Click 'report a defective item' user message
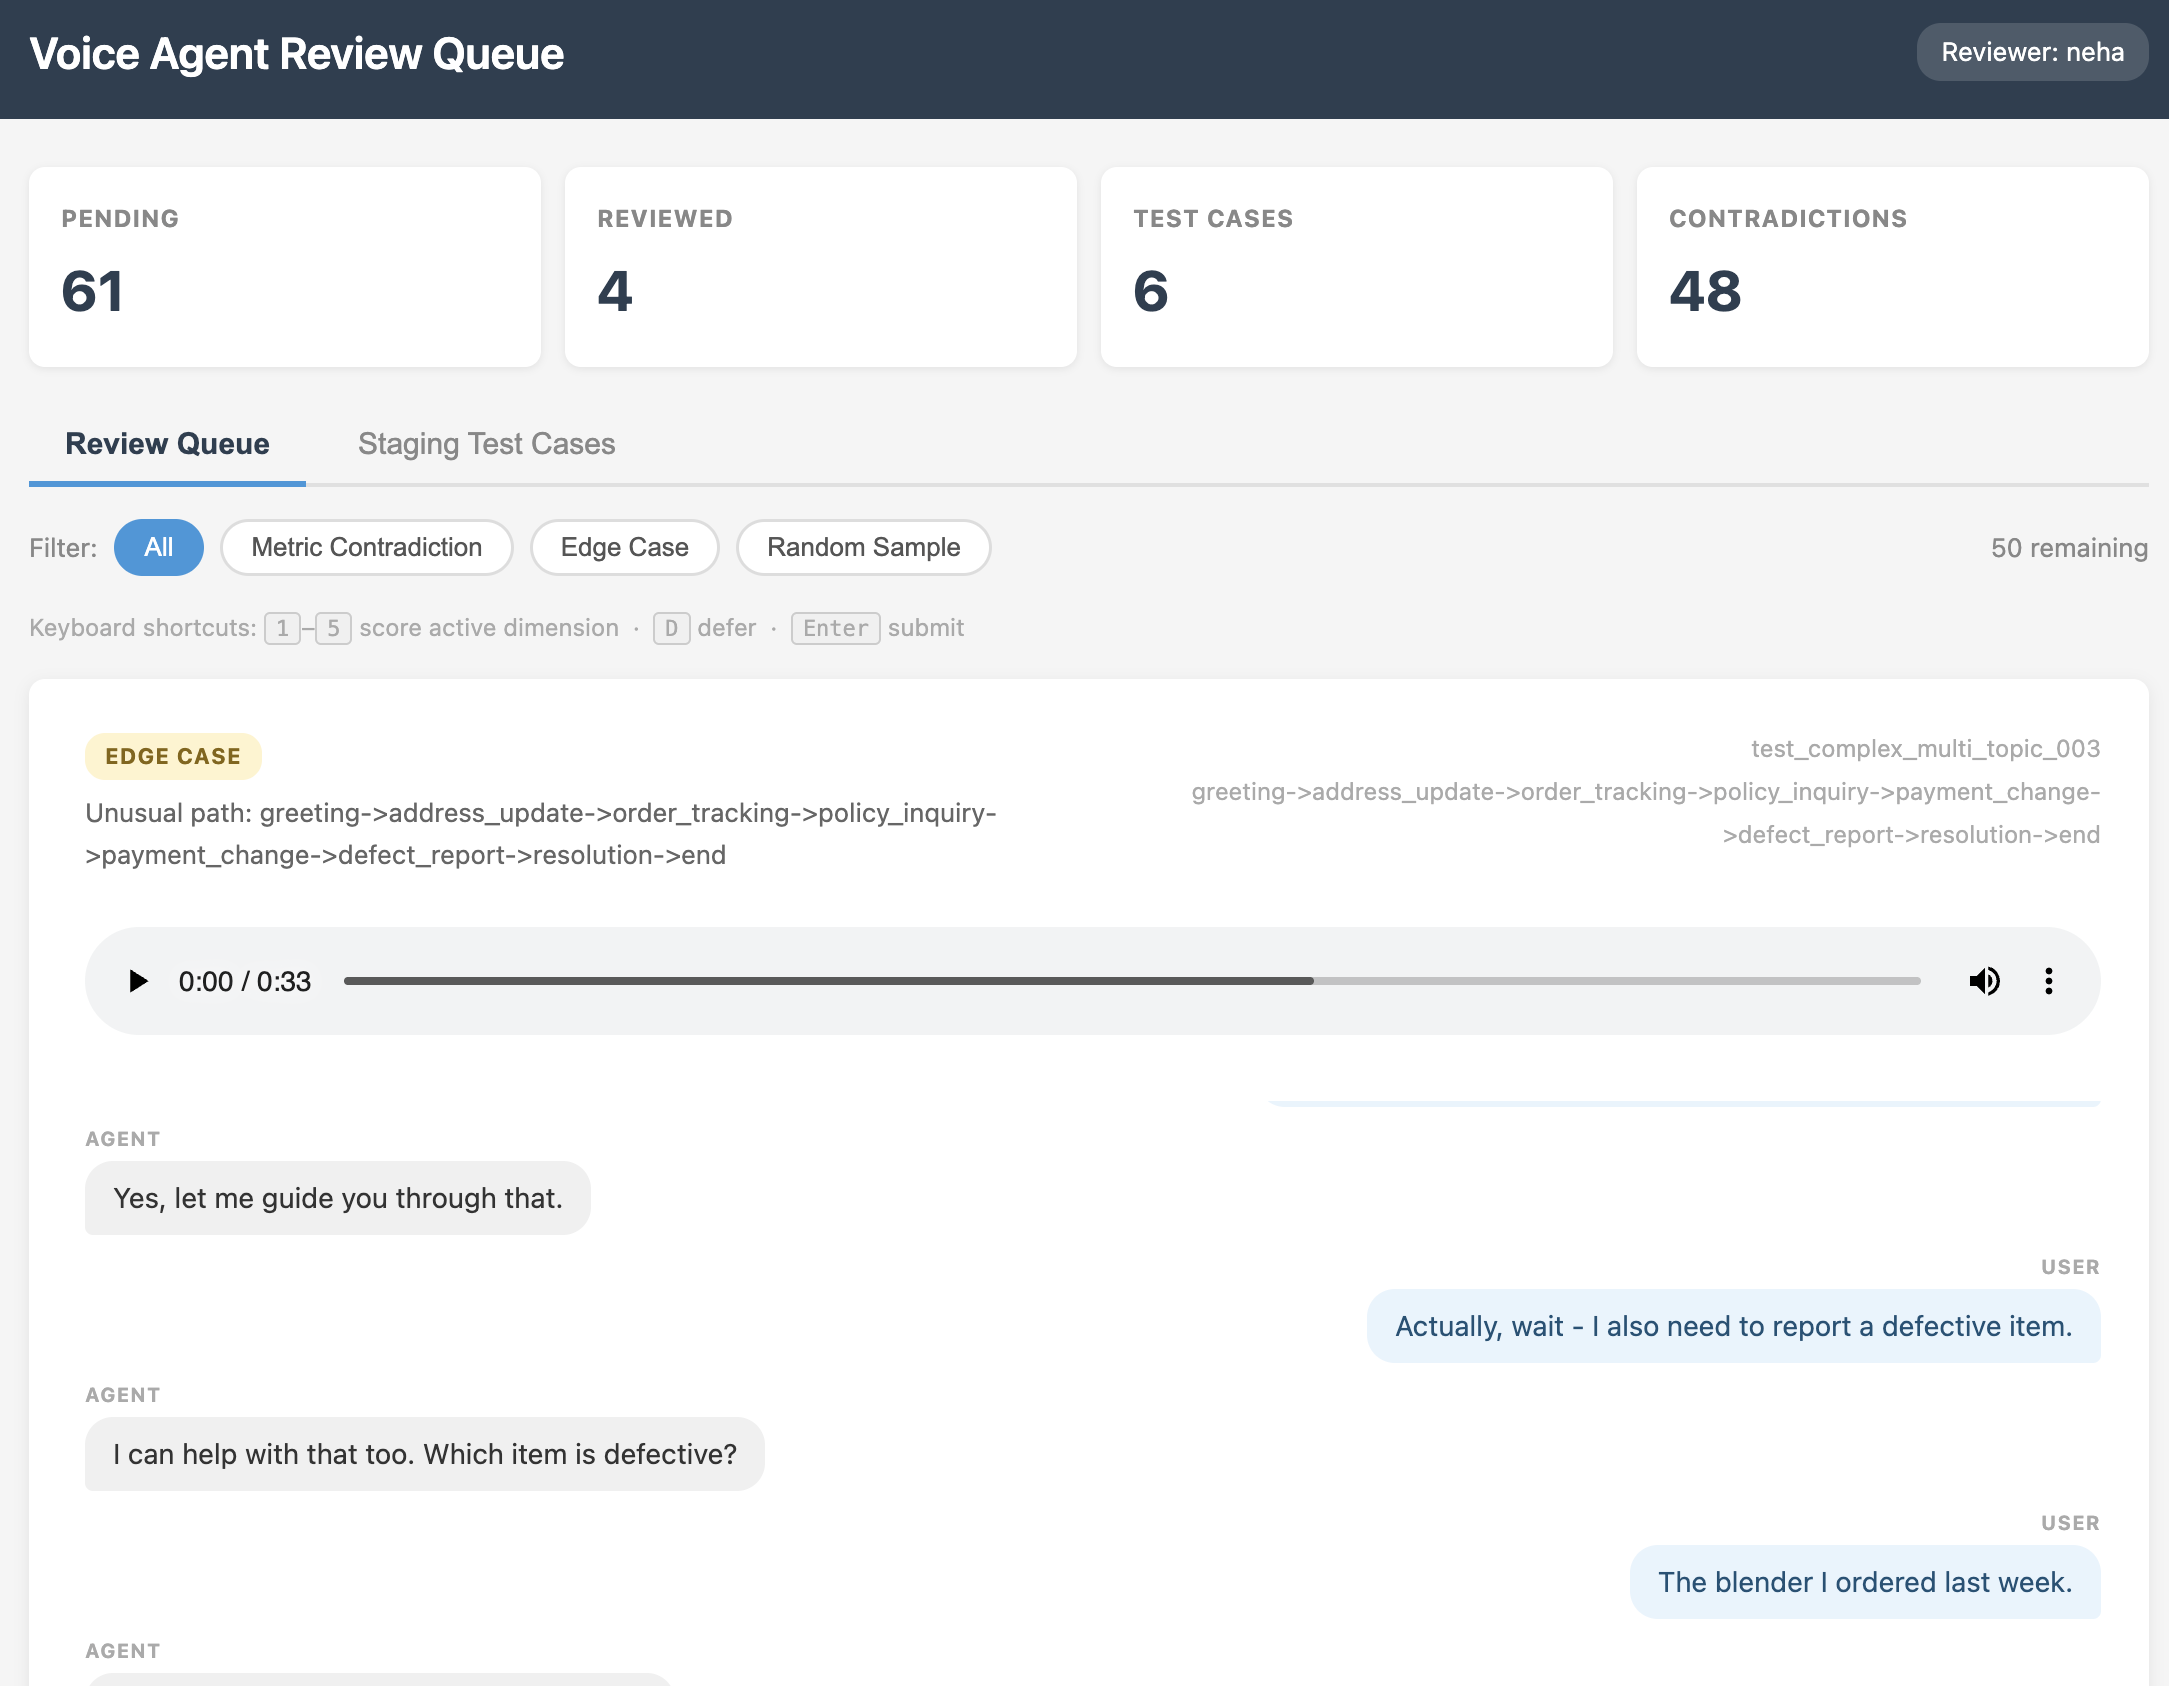Image resolution: width=2169 pixels, height=1686 pixels. 1734,1326
